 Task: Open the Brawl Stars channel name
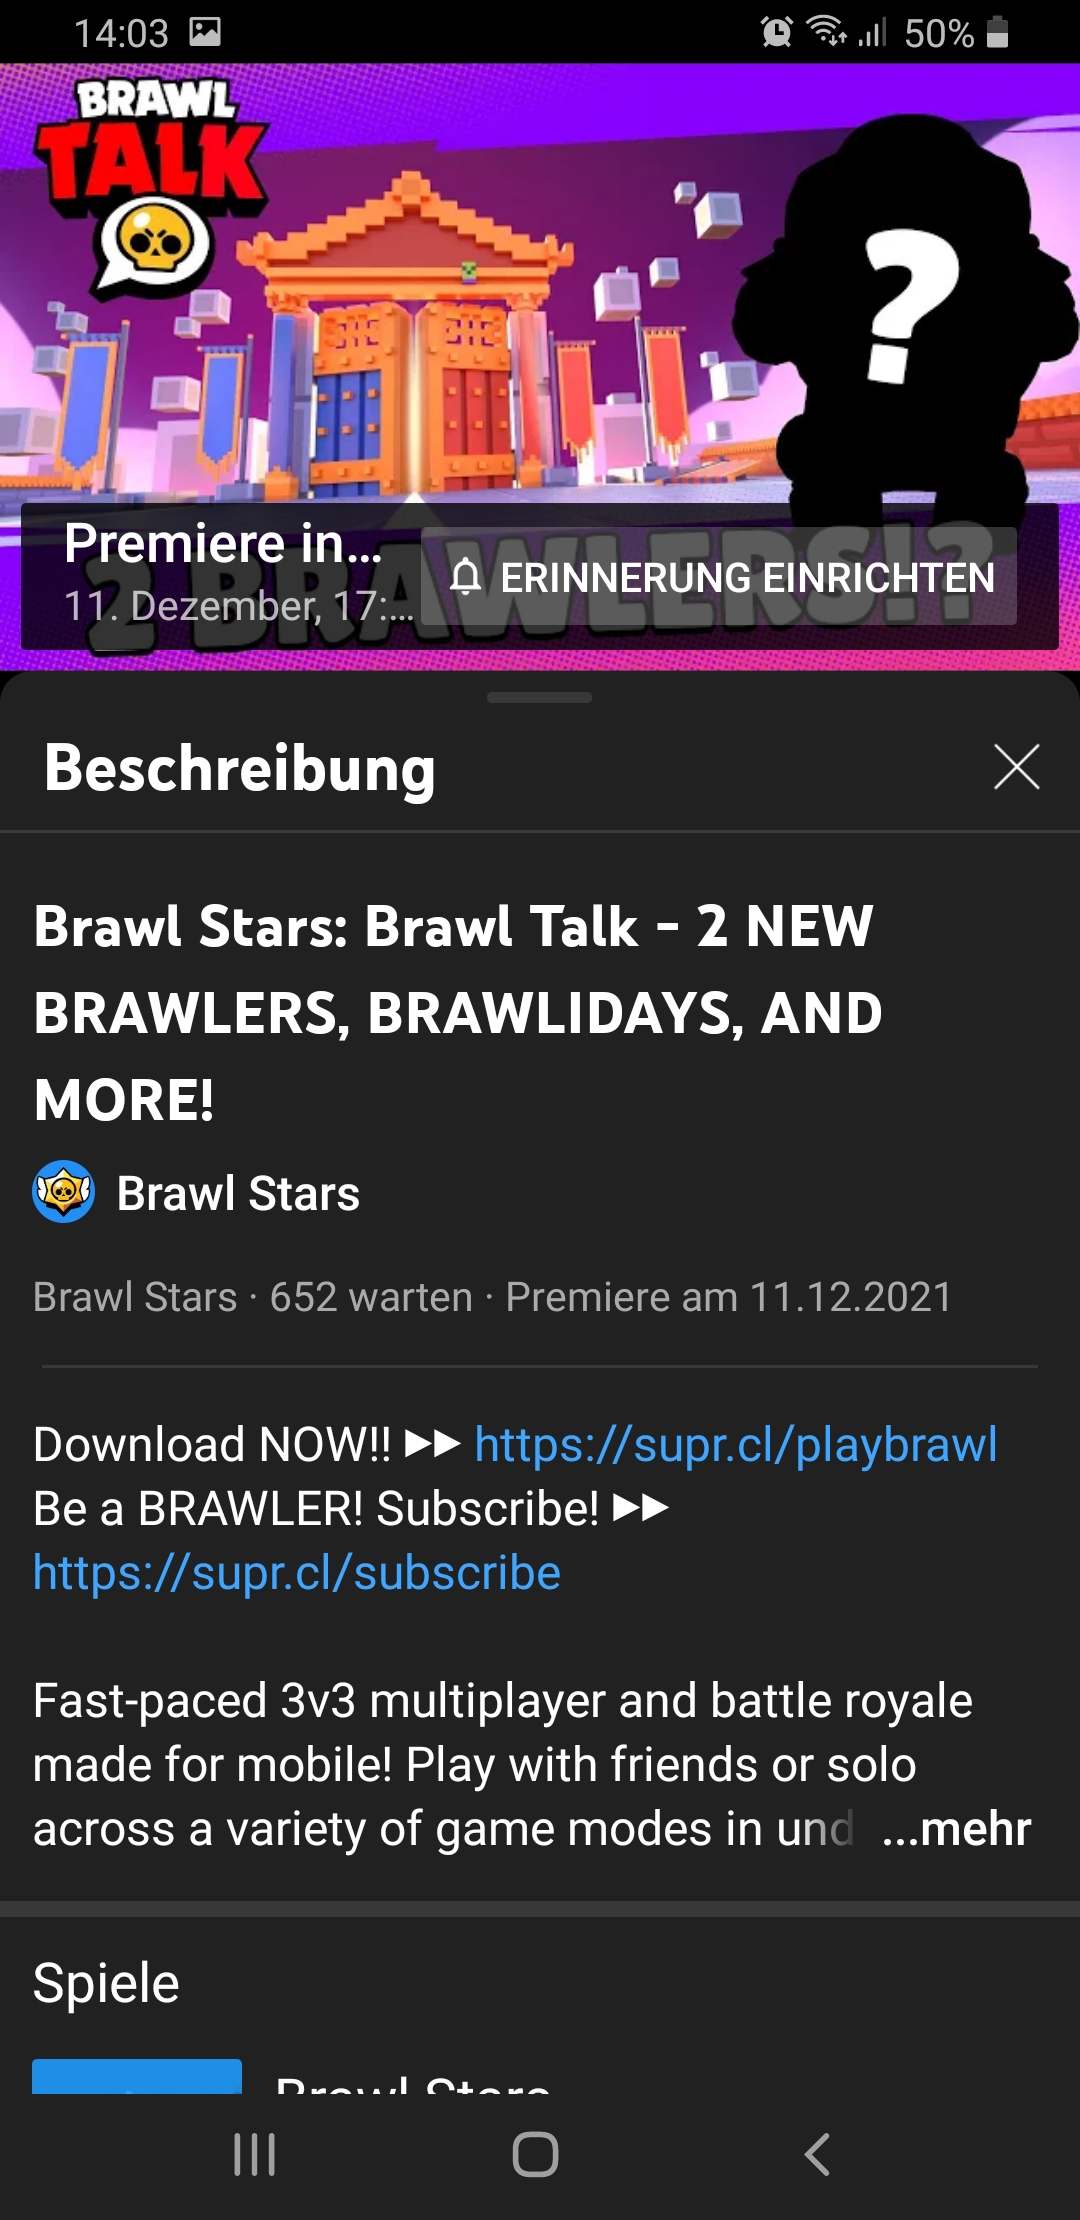click(238, 1193)
